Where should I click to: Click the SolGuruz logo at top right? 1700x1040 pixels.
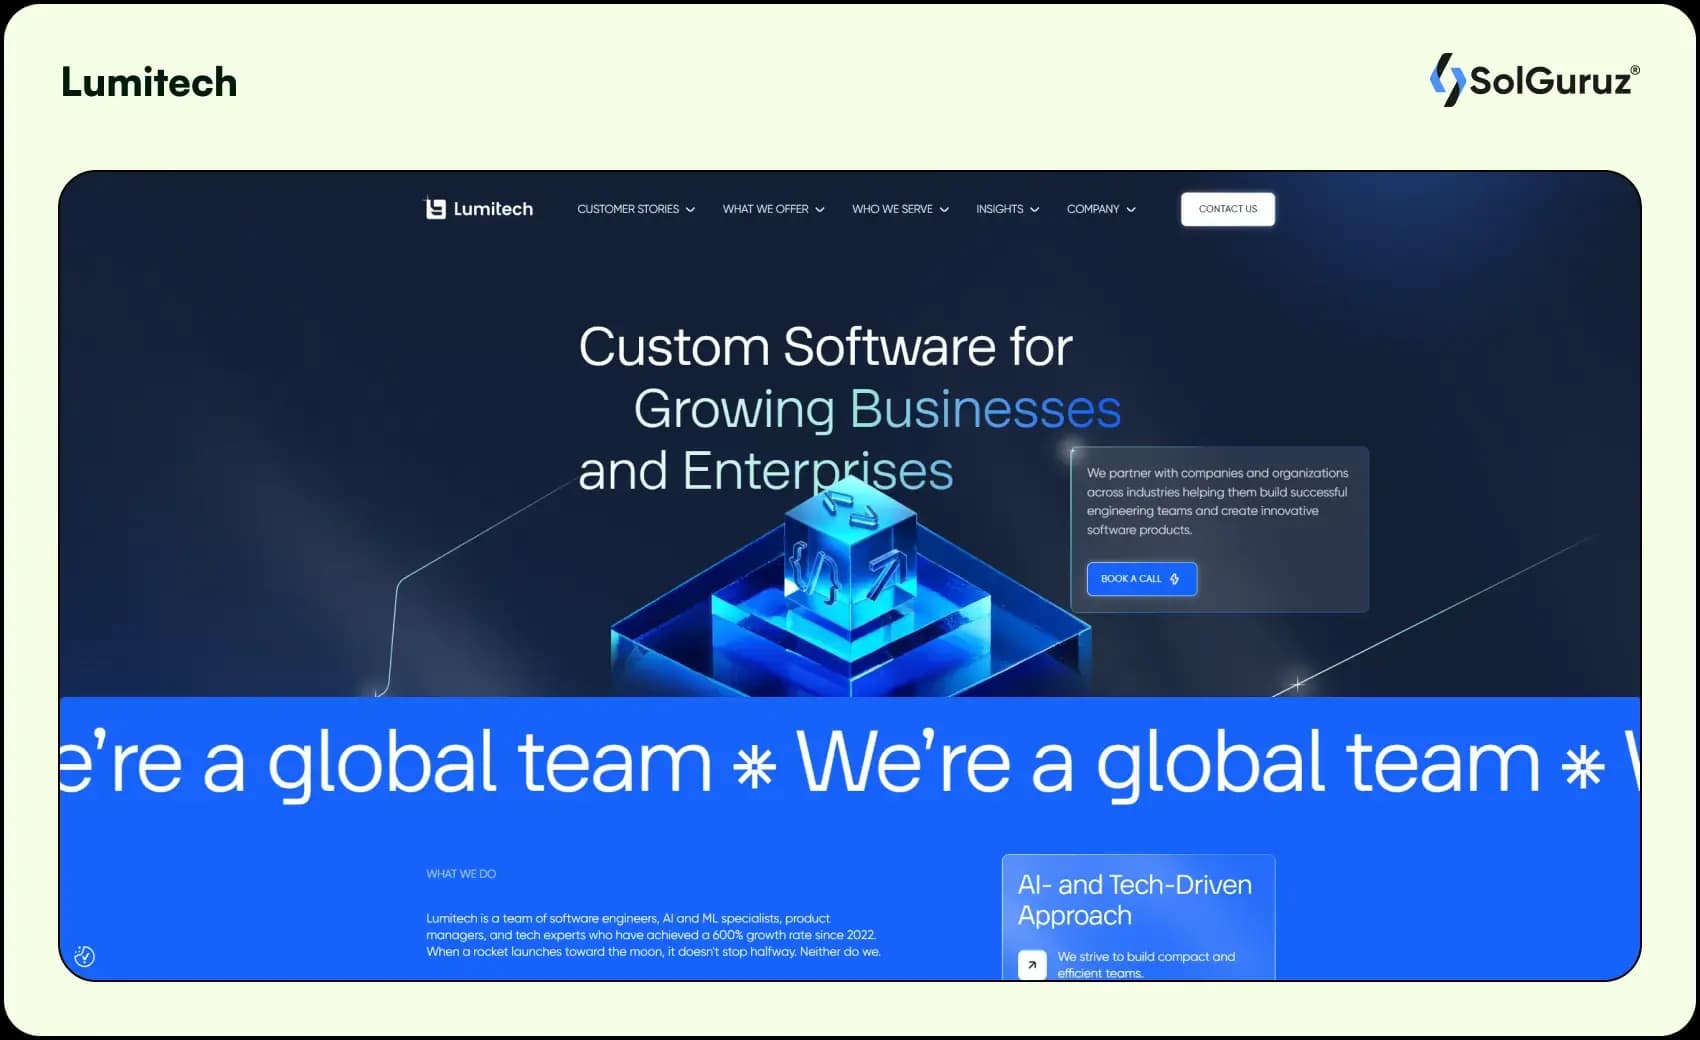[1535, 80]
